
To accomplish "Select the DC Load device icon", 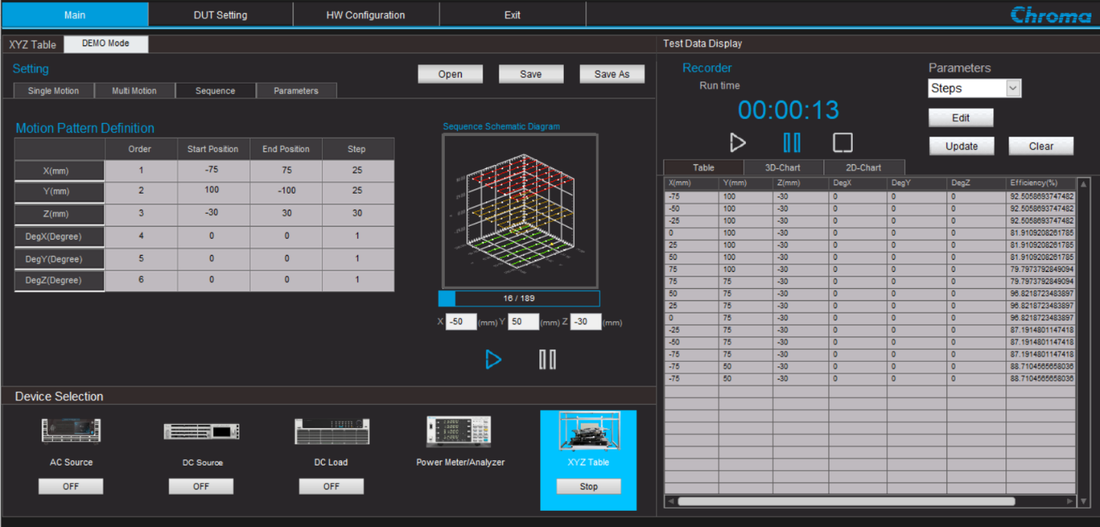I will click(x=332, y=431).
